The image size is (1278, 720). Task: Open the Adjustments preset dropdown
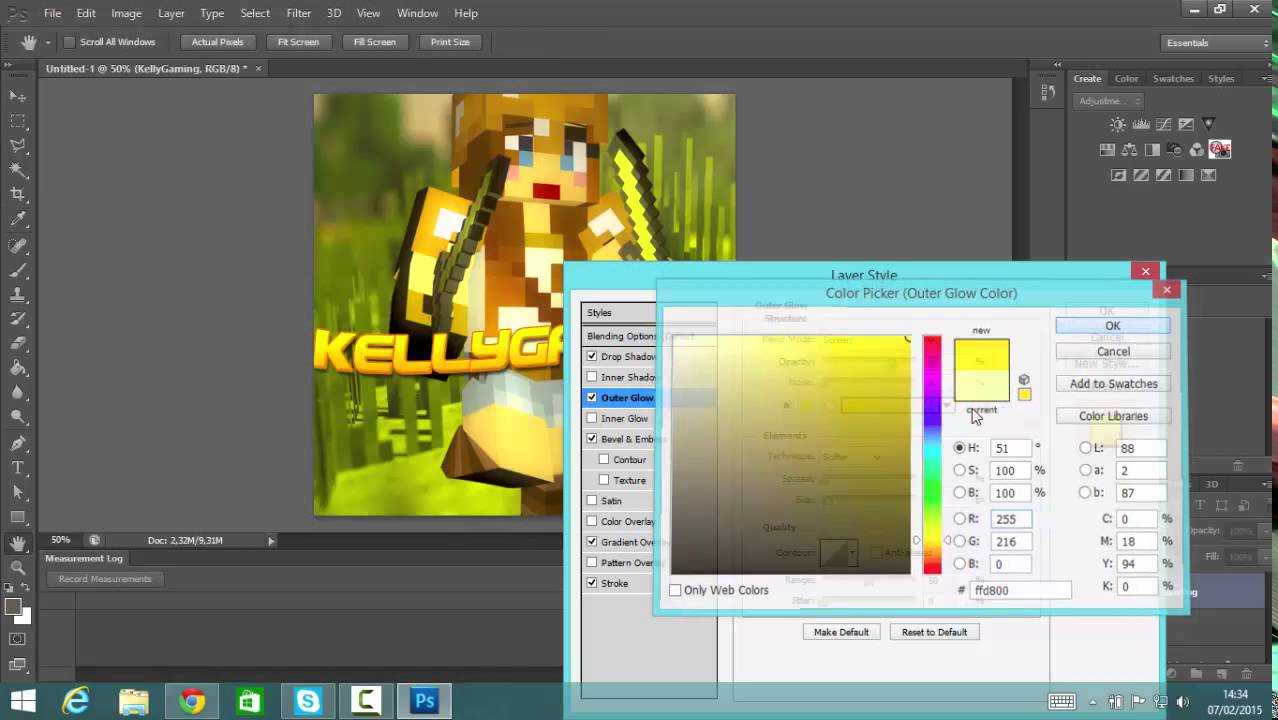pos(1109,101)
